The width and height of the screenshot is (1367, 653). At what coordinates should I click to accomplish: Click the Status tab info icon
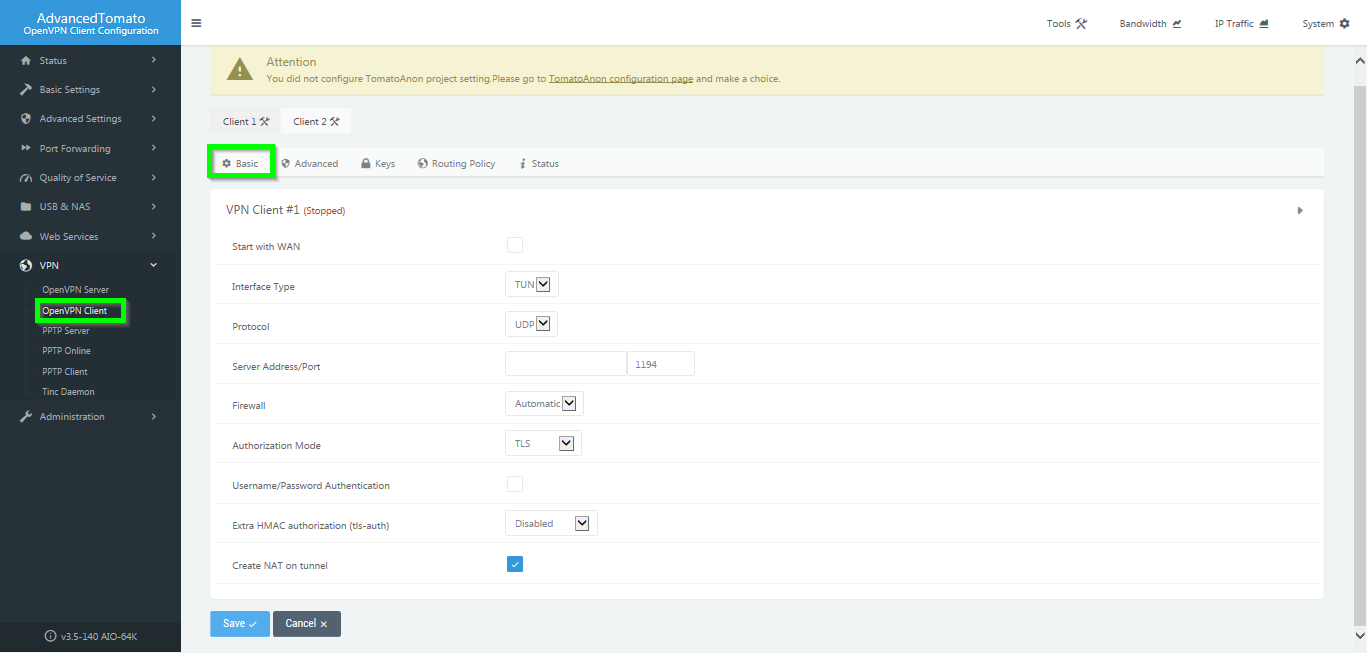coord(523,164)
